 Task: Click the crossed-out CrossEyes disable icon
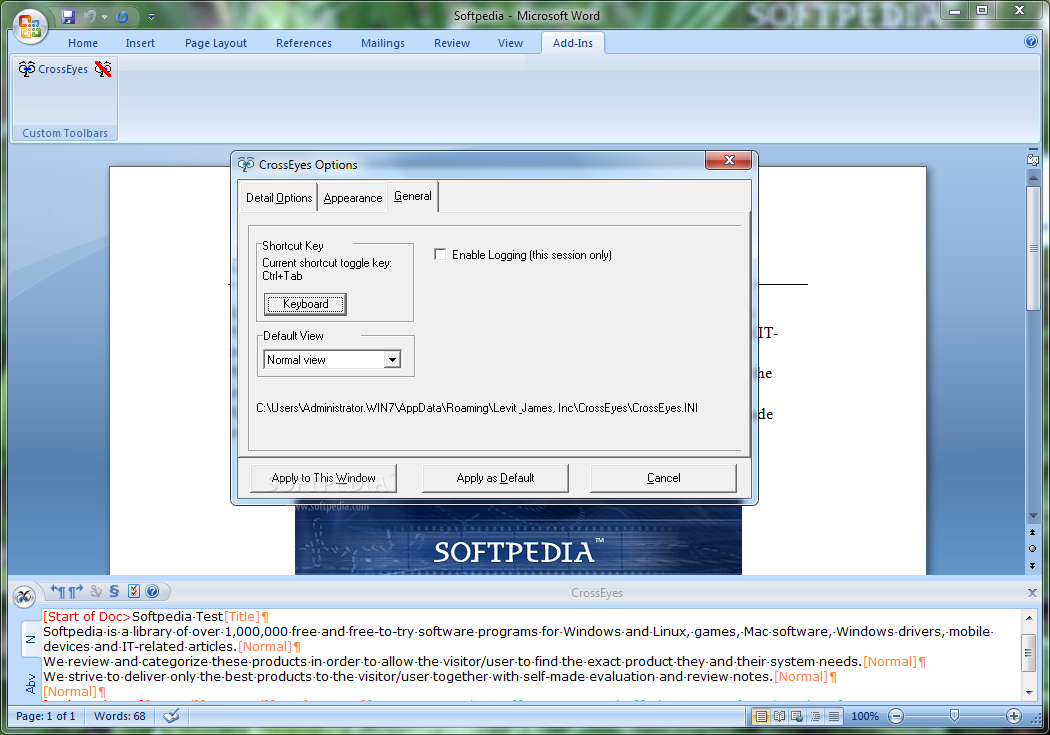tap(103, 69)
